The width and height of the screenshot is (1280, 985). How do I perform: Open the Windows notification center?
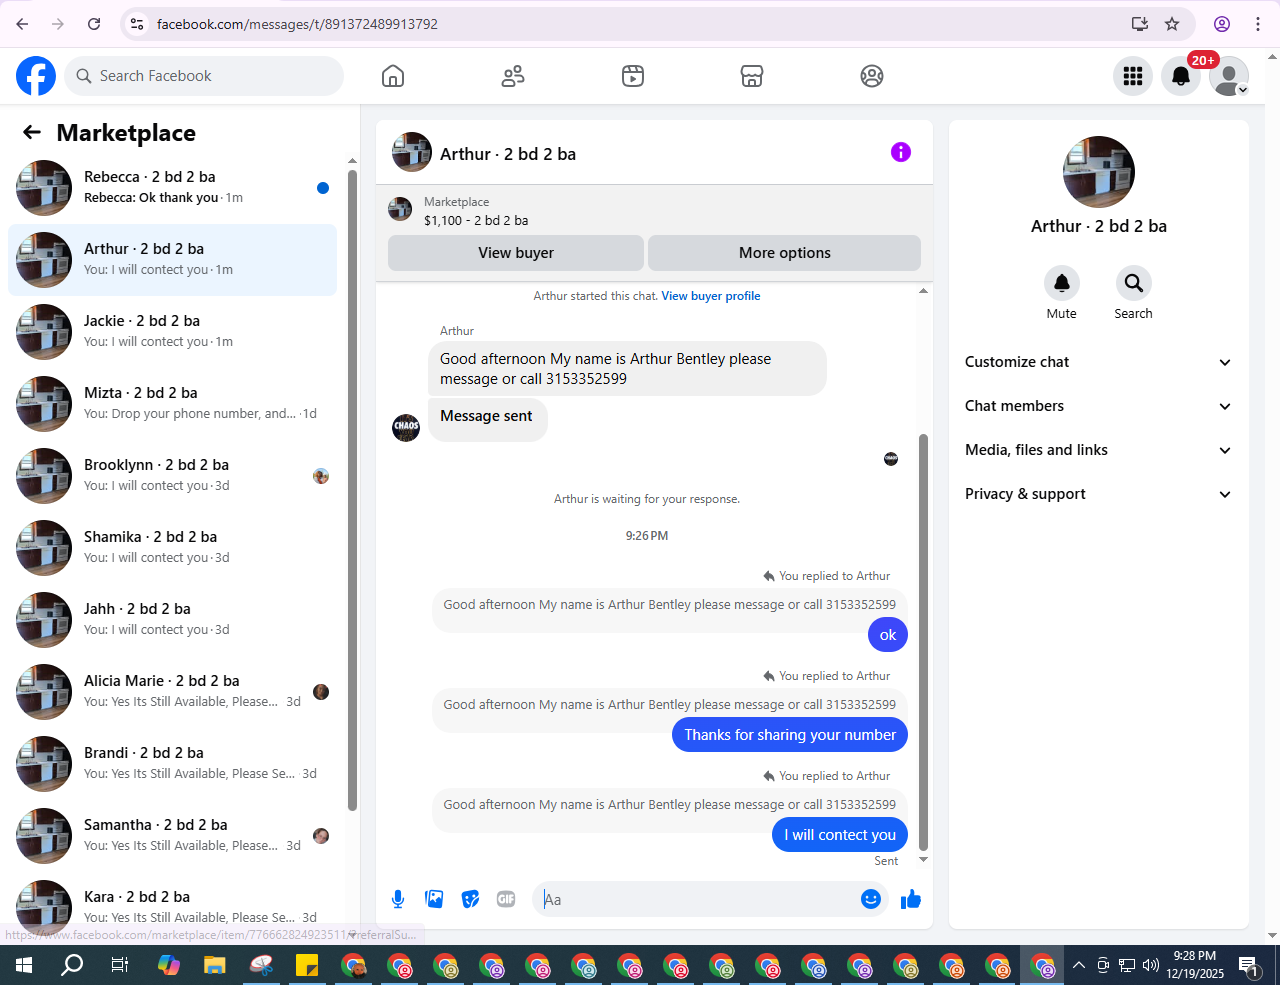[1250, 965]
